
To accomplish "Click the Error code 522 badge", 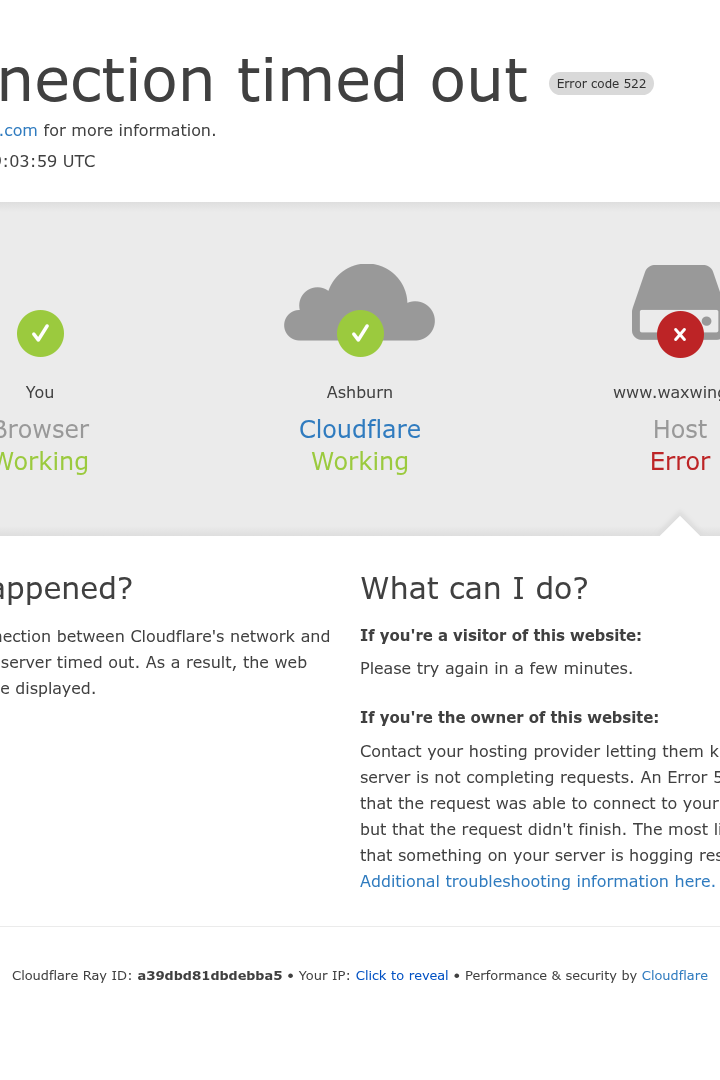I will point(601,83).
